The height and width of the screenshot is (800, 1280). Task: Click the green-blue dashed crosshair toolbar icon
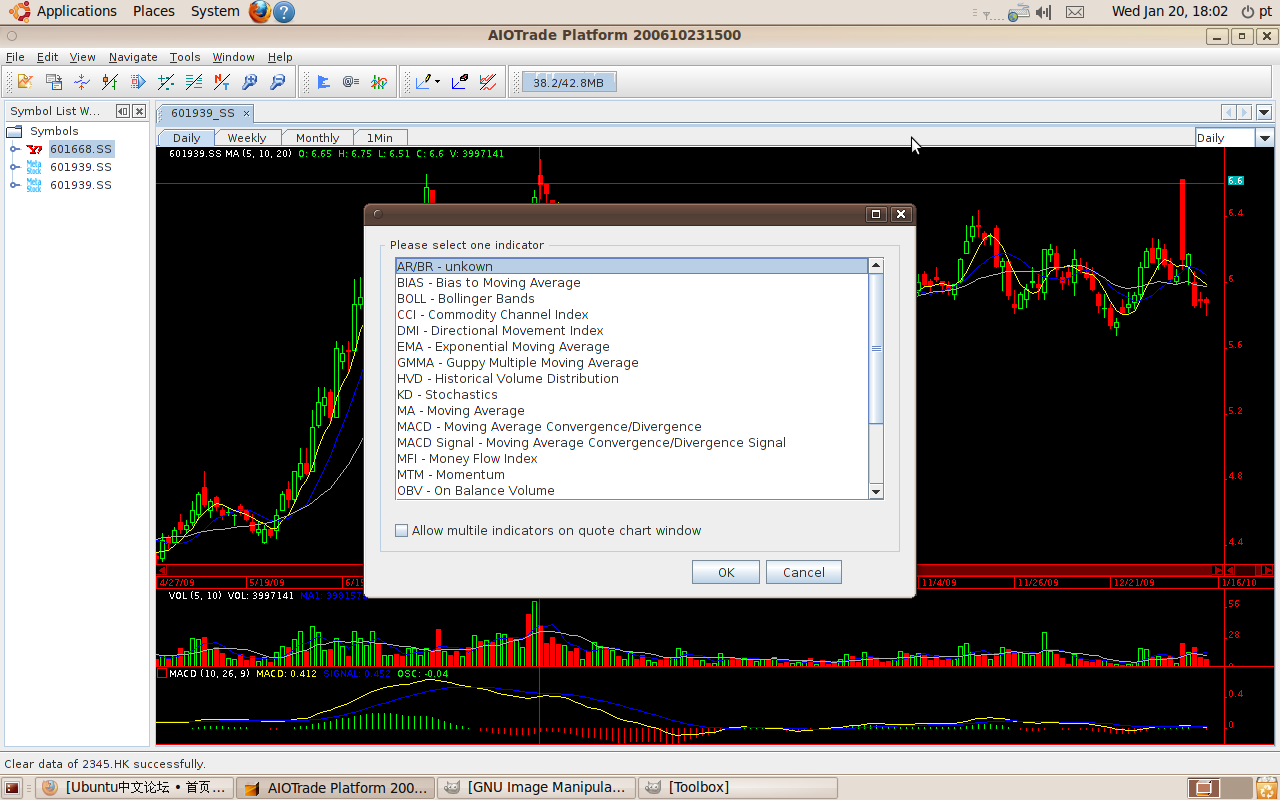pos(166,82)
